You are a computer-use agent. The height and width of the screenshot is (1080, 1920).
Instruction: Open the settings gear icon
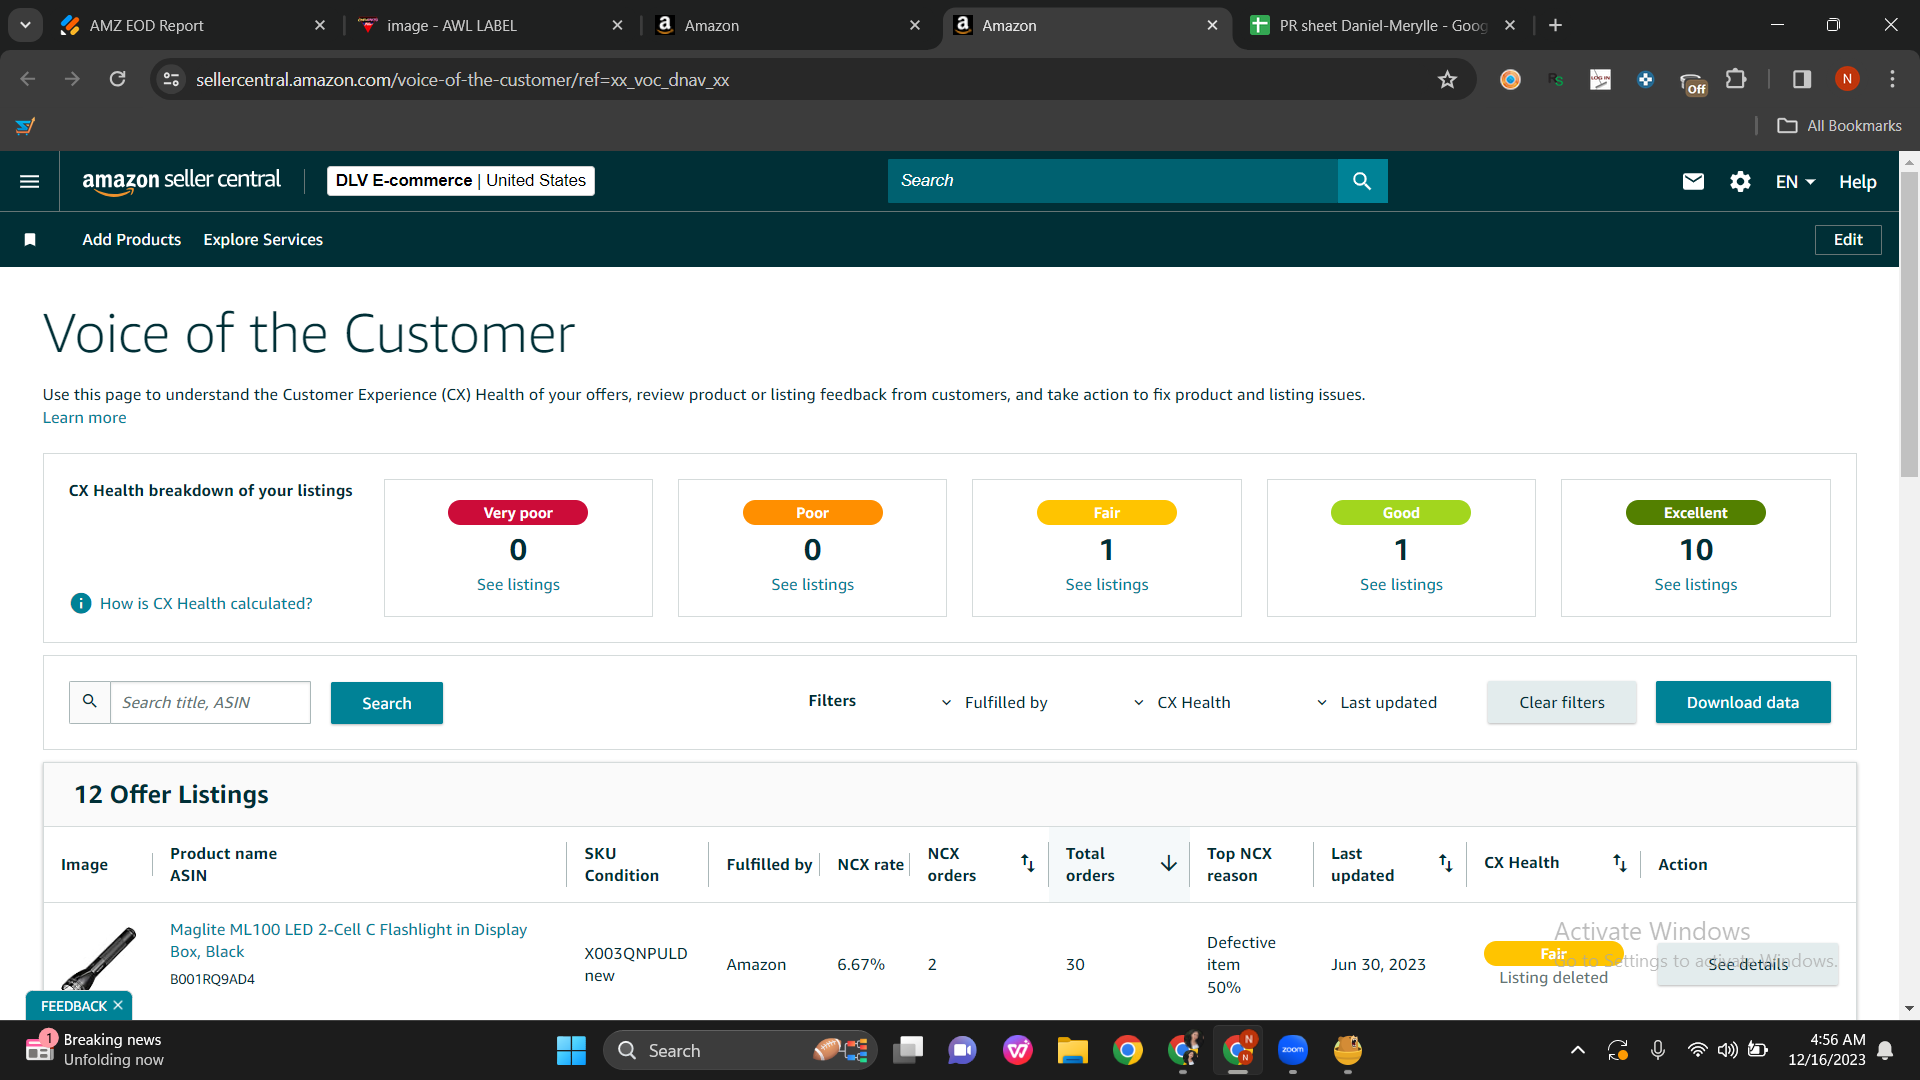(1740, 181)
